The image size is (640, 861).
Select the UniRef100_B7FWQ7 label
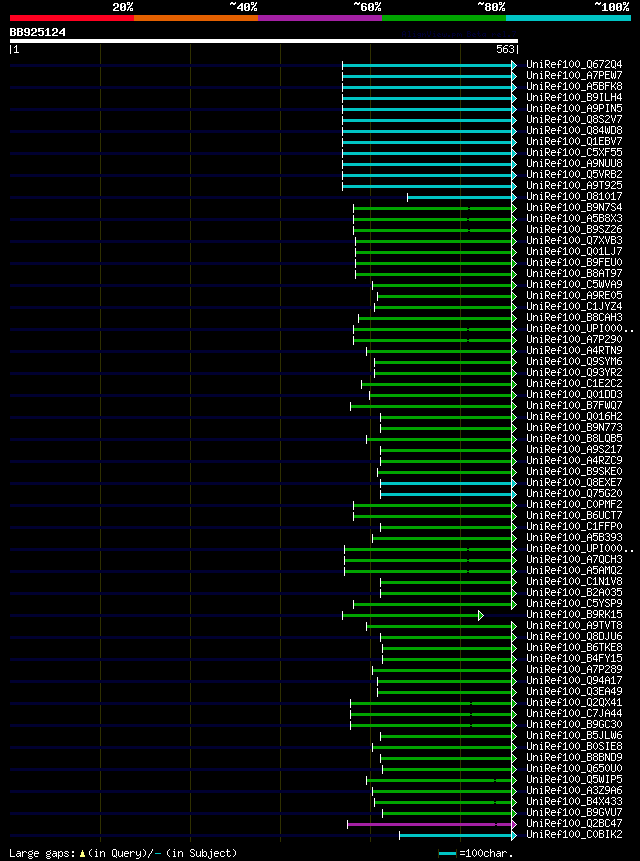coord(574,405)
